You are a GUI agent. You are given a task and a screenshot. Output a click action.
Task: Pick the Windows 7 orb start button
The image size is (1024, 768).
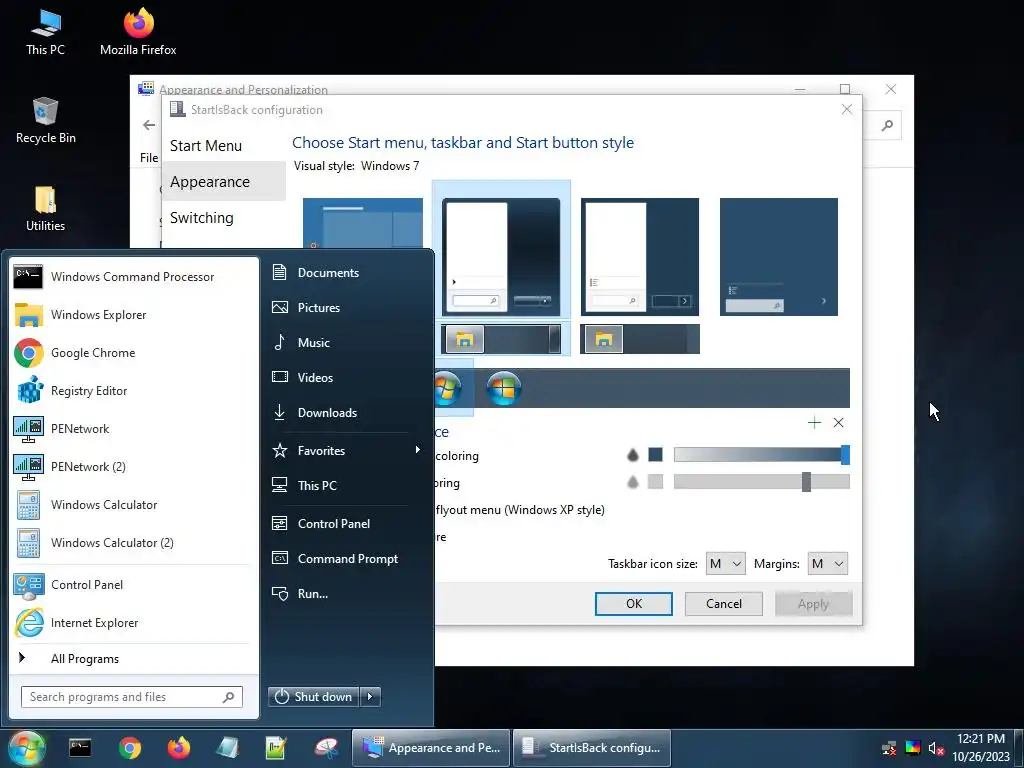coord(449,389)
